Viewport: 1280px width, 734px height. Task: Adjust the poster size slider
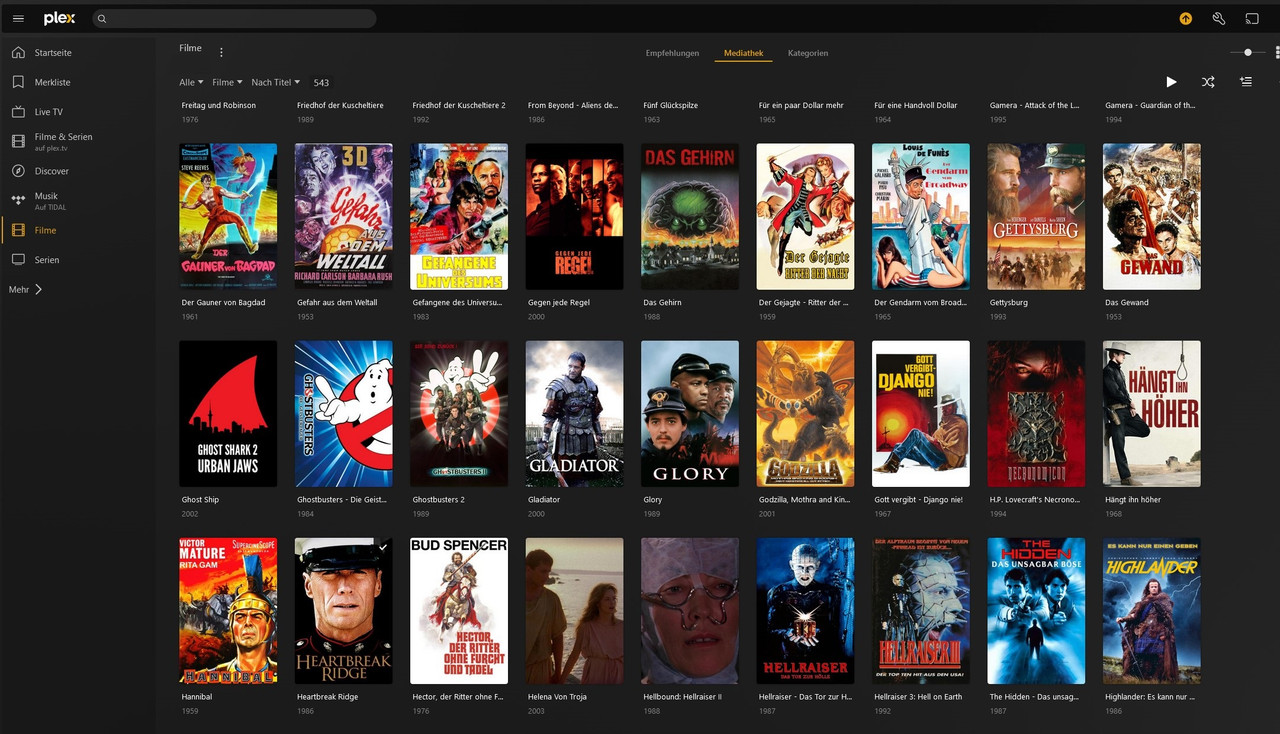point(1248,52)
